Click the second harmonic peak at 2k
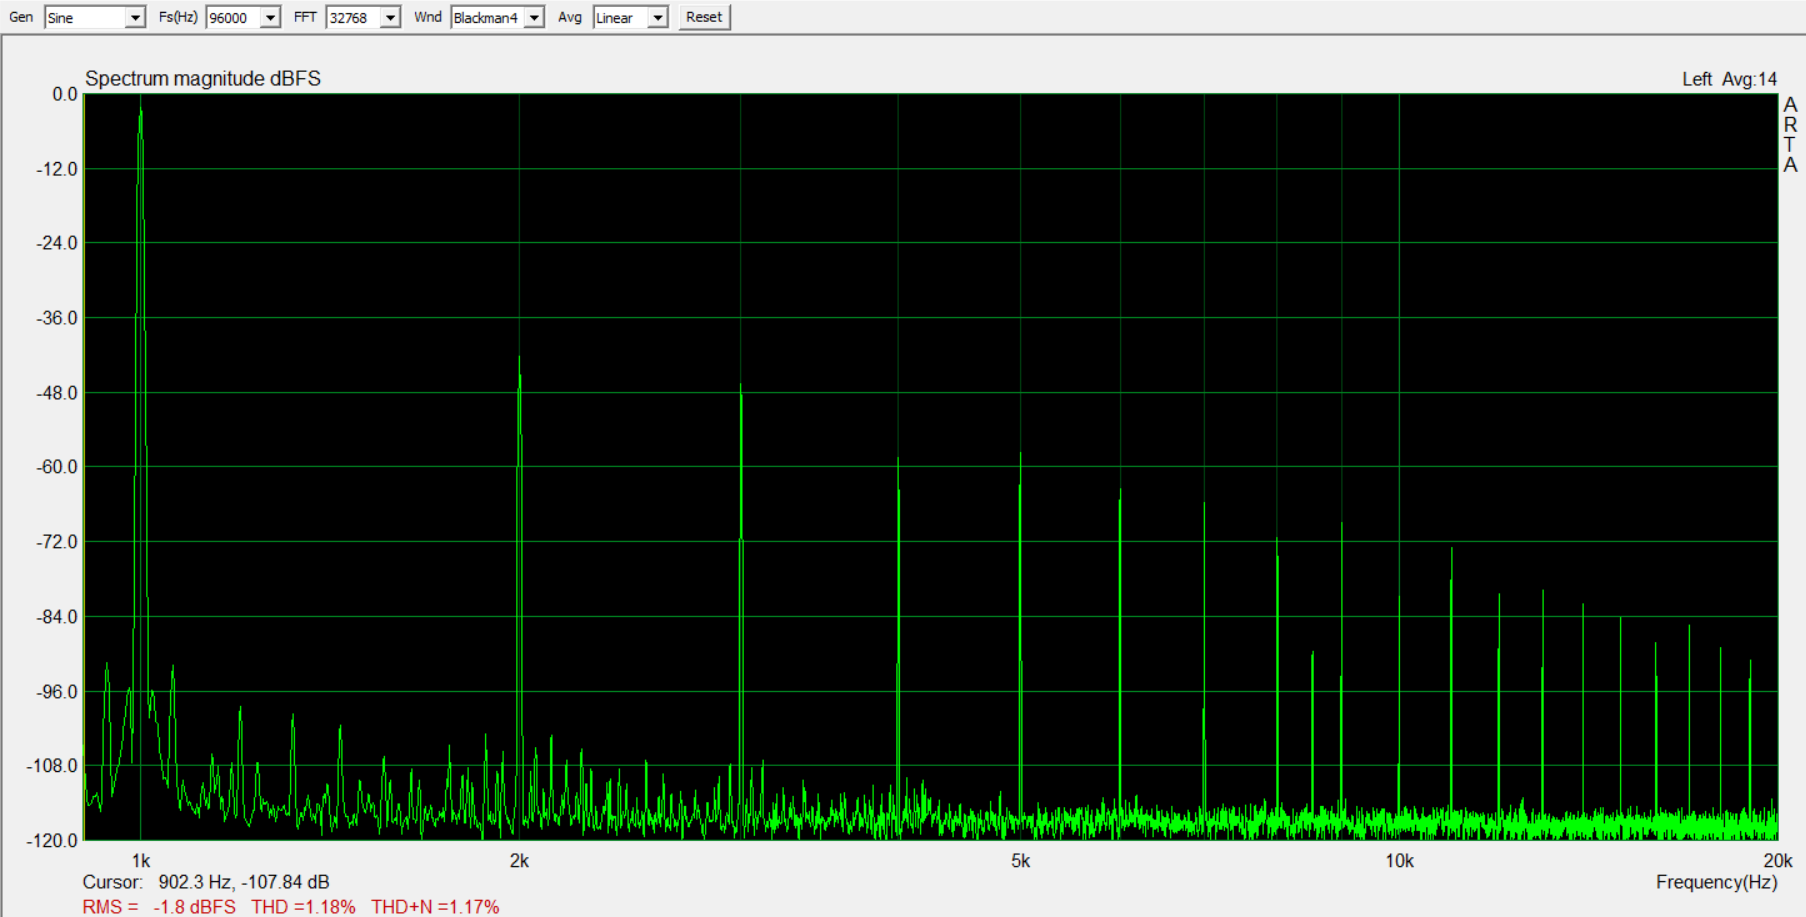The image size is (1806, 917). (519, 360)
